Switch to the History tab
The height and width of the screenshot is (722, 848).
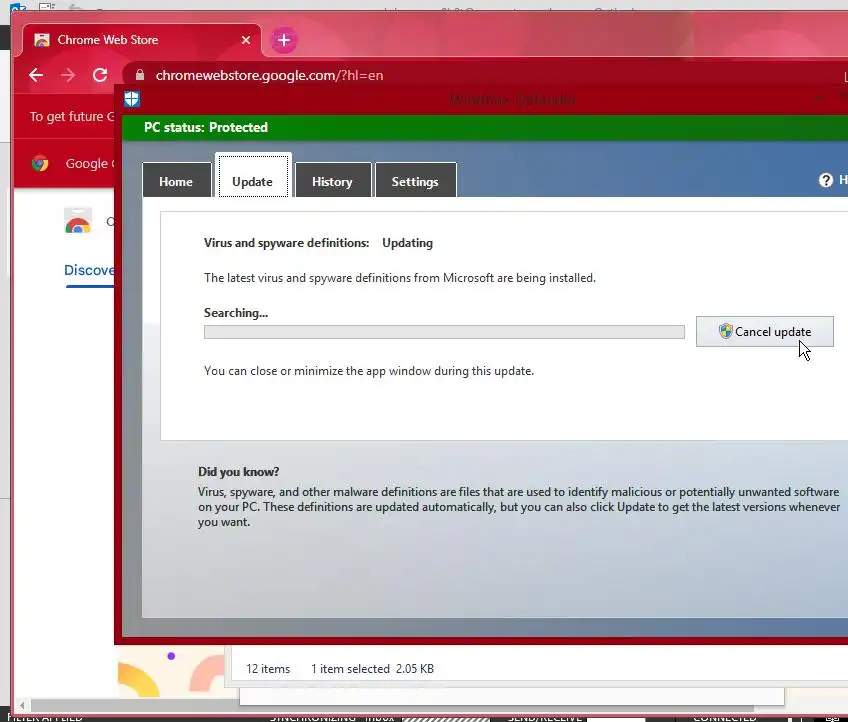(333, 180)
